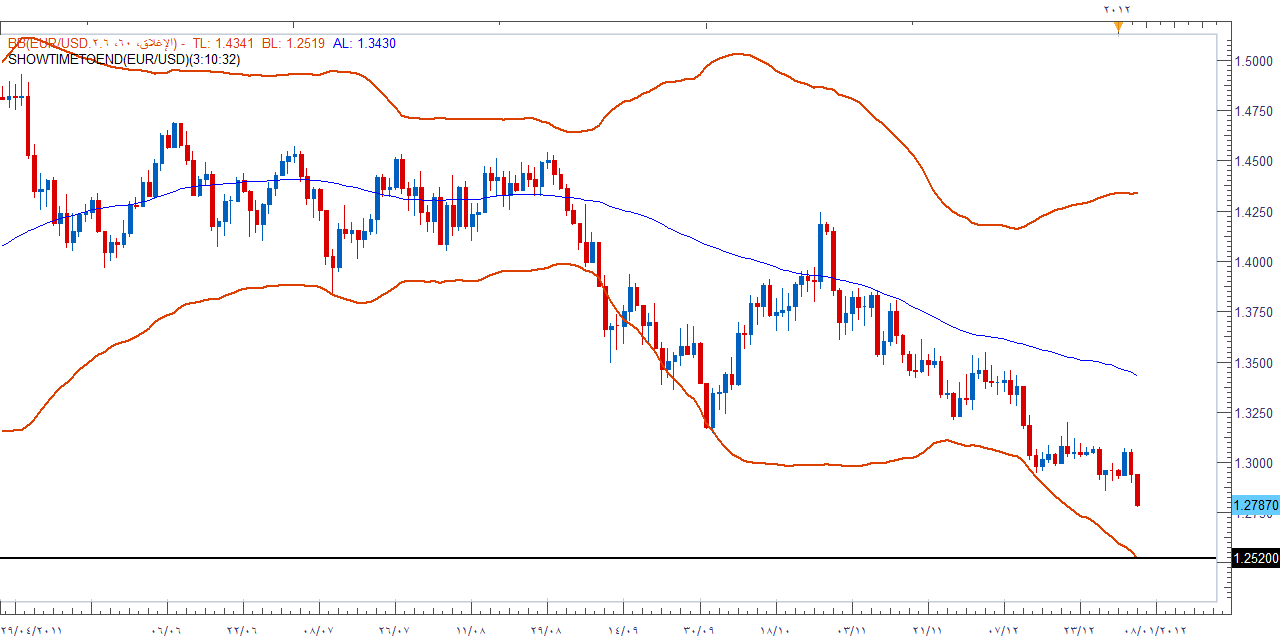The image size is (1288, 643).
Task: Click the orange 2012 year marker triangle
Action: (1118, 27)
